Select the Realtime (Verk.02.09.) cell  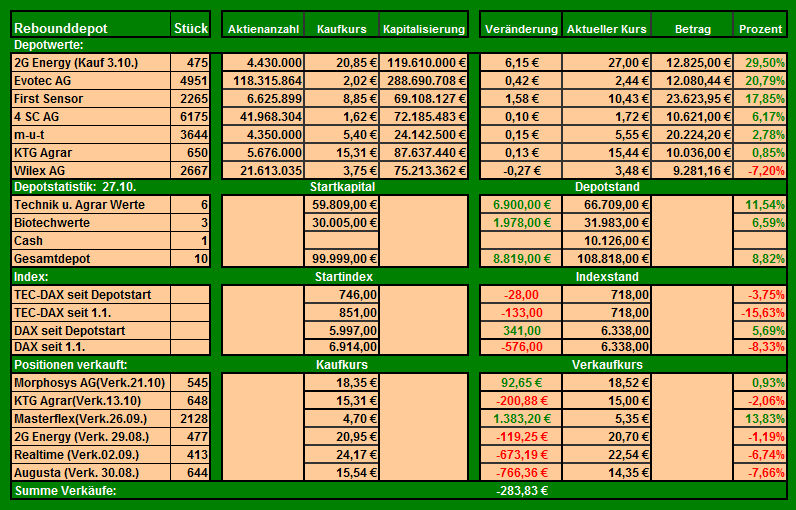click(x=90, y=455)
